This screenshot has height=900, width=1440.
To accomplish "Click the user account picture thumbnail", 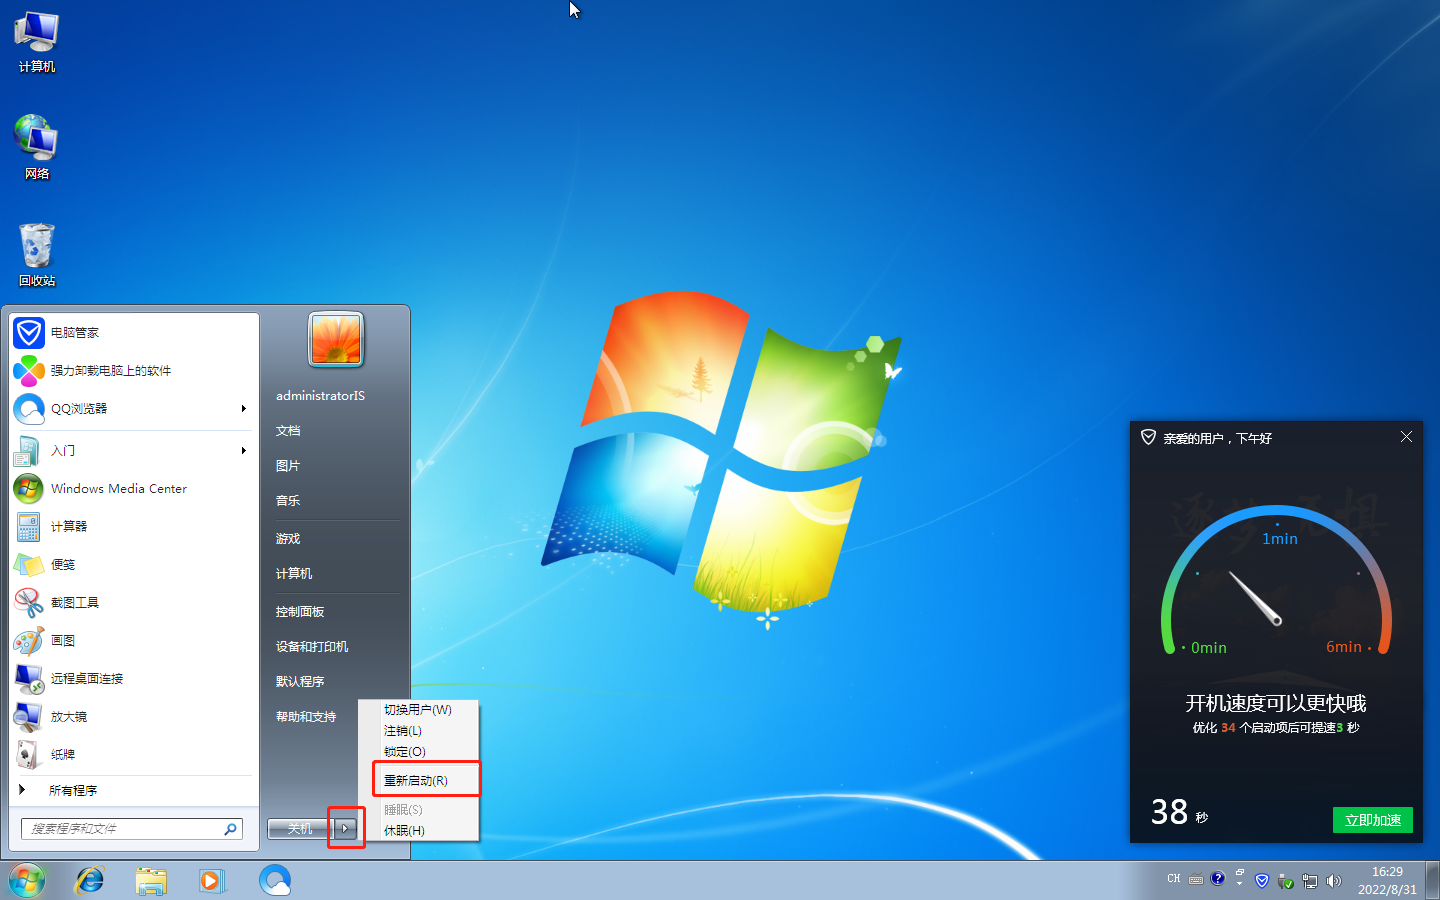I will [x=336, y=339].
